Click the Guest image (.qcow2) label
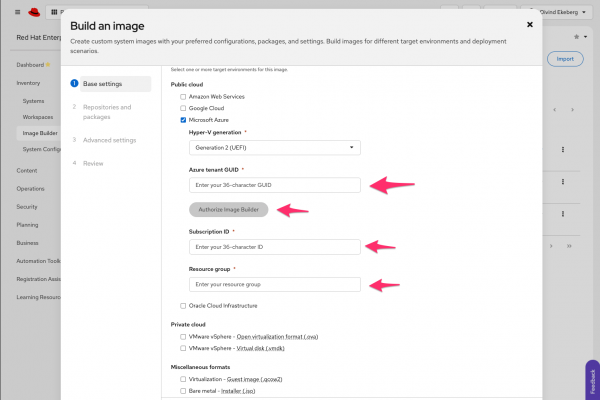 pyautogui.click(x=254, y=379)
